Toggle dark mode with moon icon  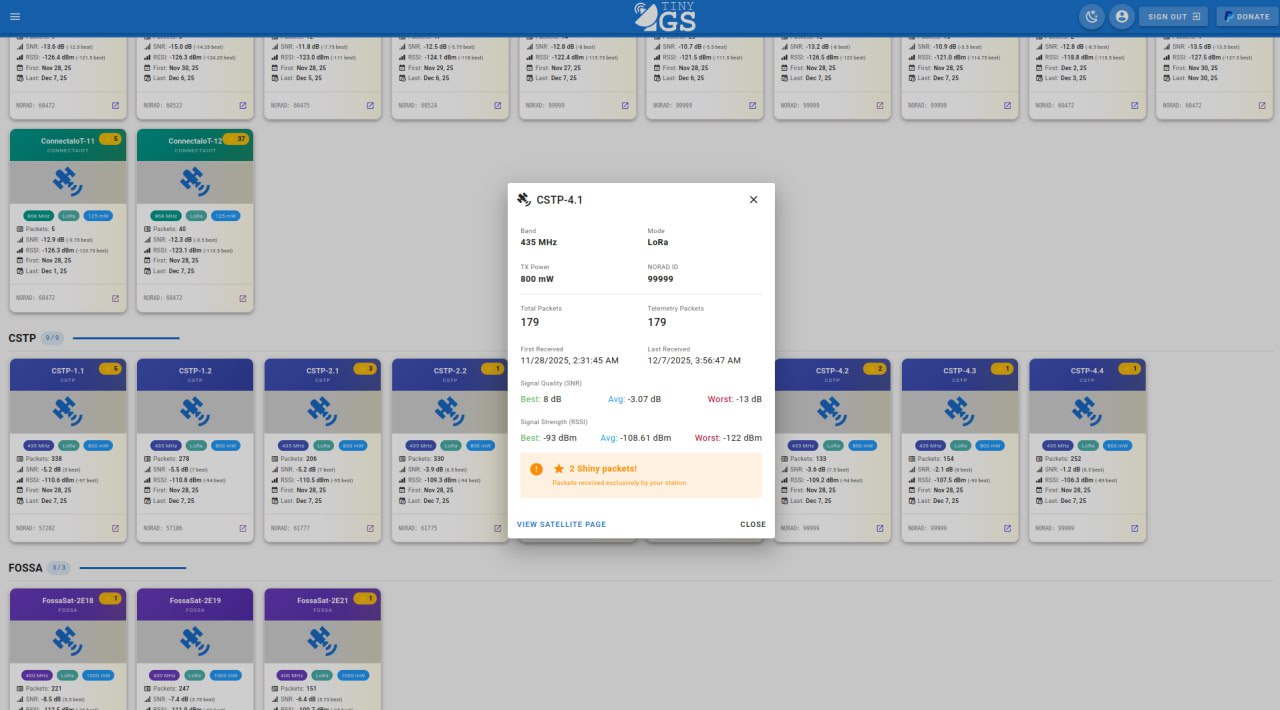tap(1092, 16)
